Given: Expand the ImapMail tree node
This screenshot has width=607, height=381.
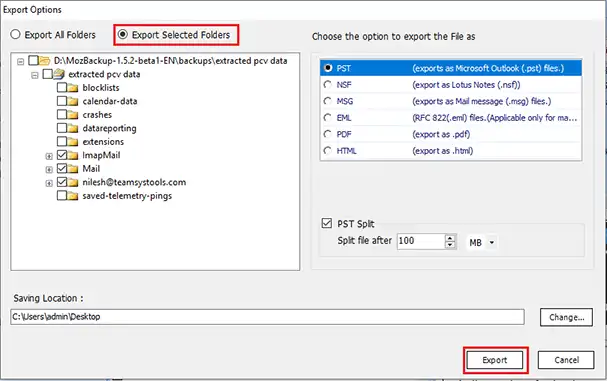Looking at the screenshot, I should point(49,156).
